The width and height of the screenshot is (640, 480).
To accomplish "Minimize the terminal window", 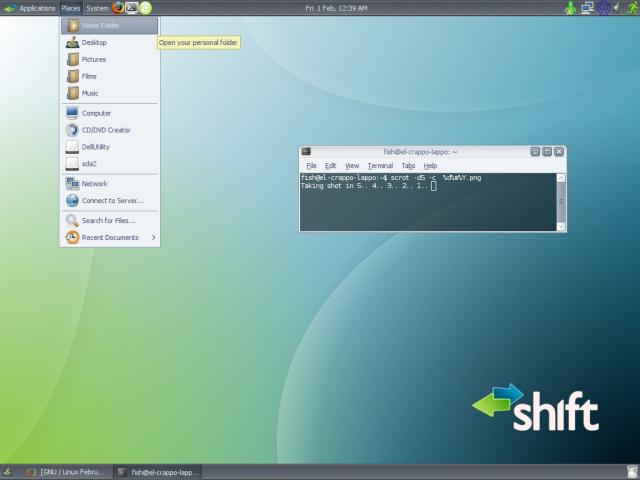I will (535, 151).
